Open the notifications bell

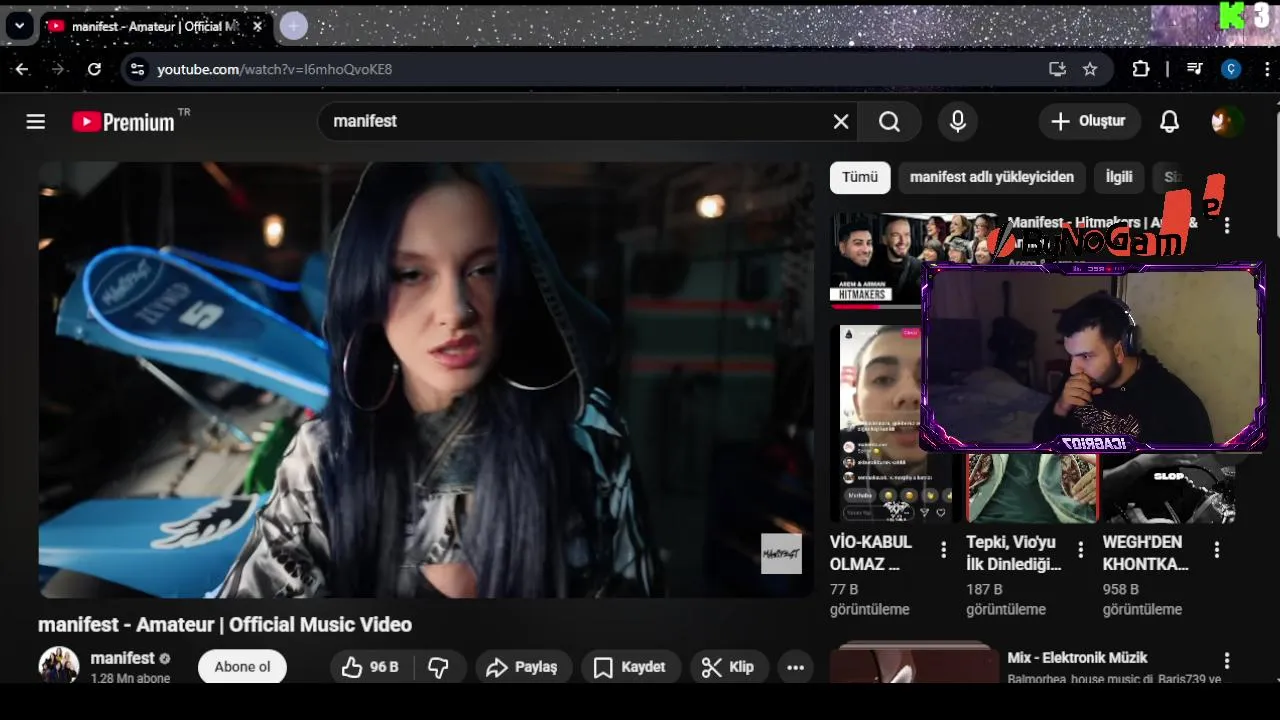coord(1169,121)
